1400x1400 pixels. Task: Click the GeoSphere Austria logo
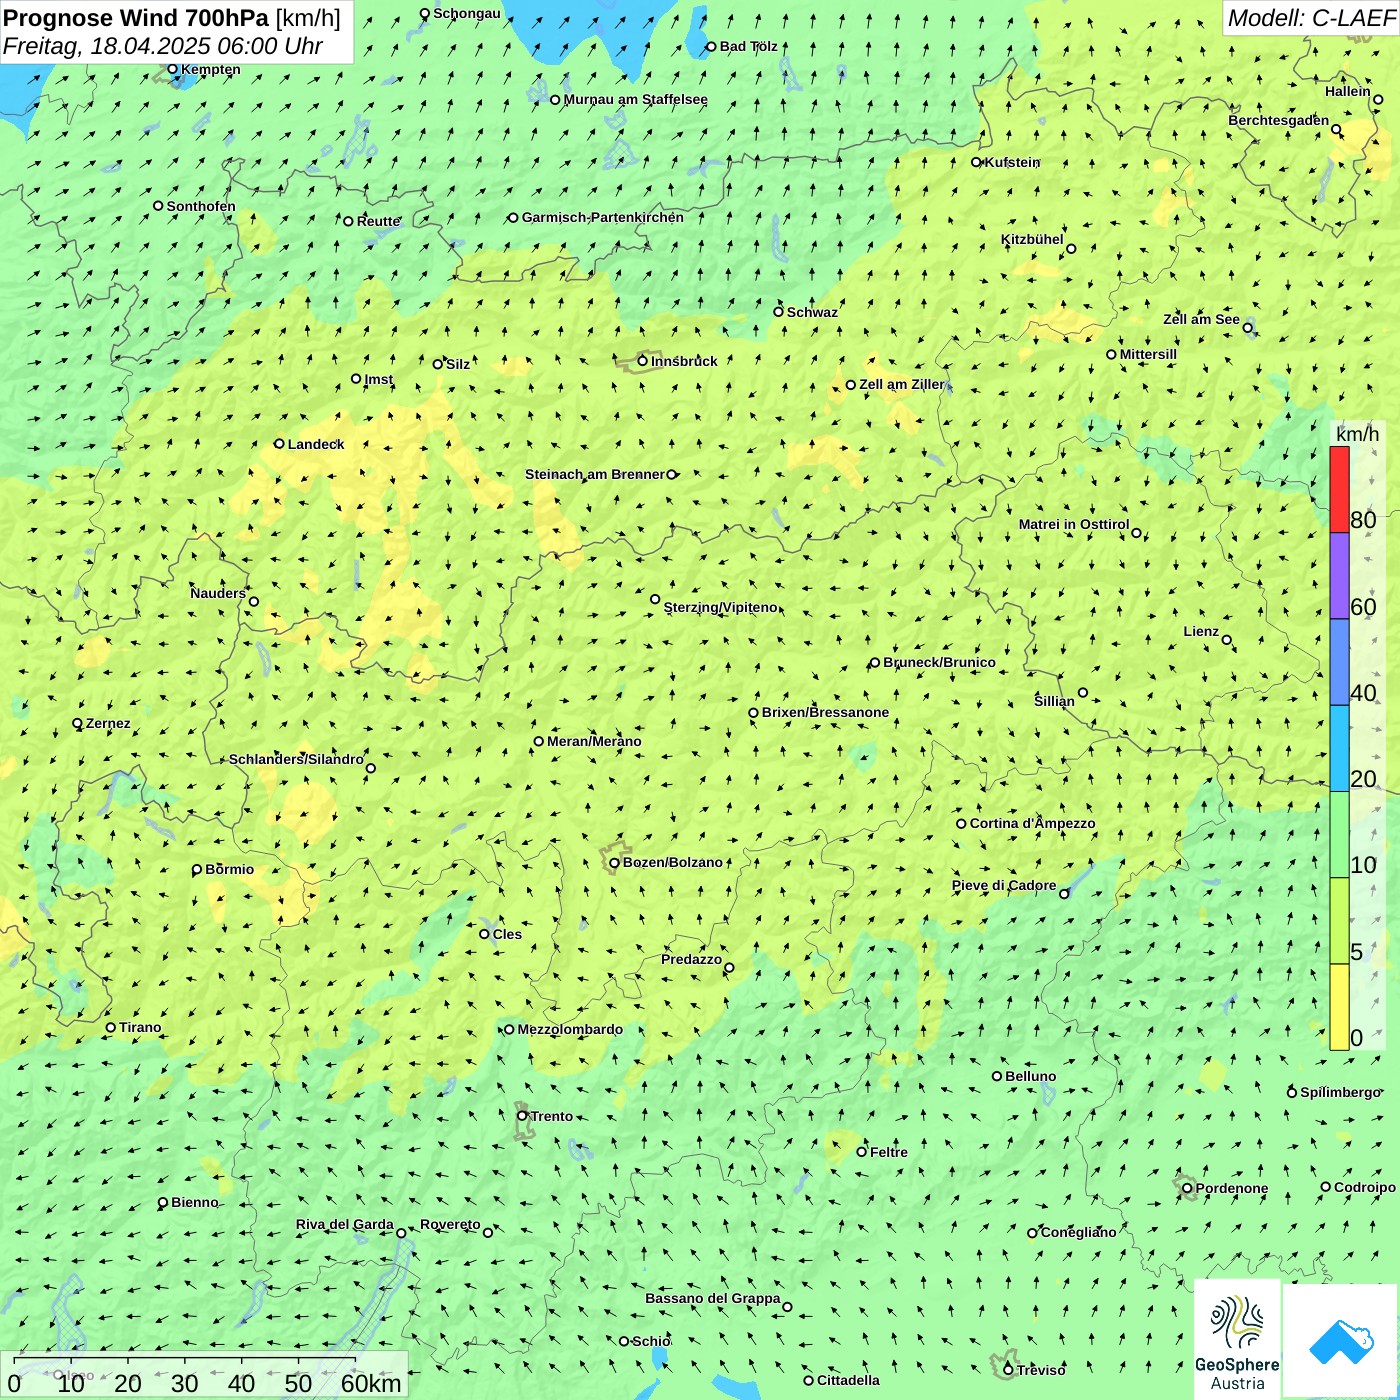(x=1237, y=1341)
